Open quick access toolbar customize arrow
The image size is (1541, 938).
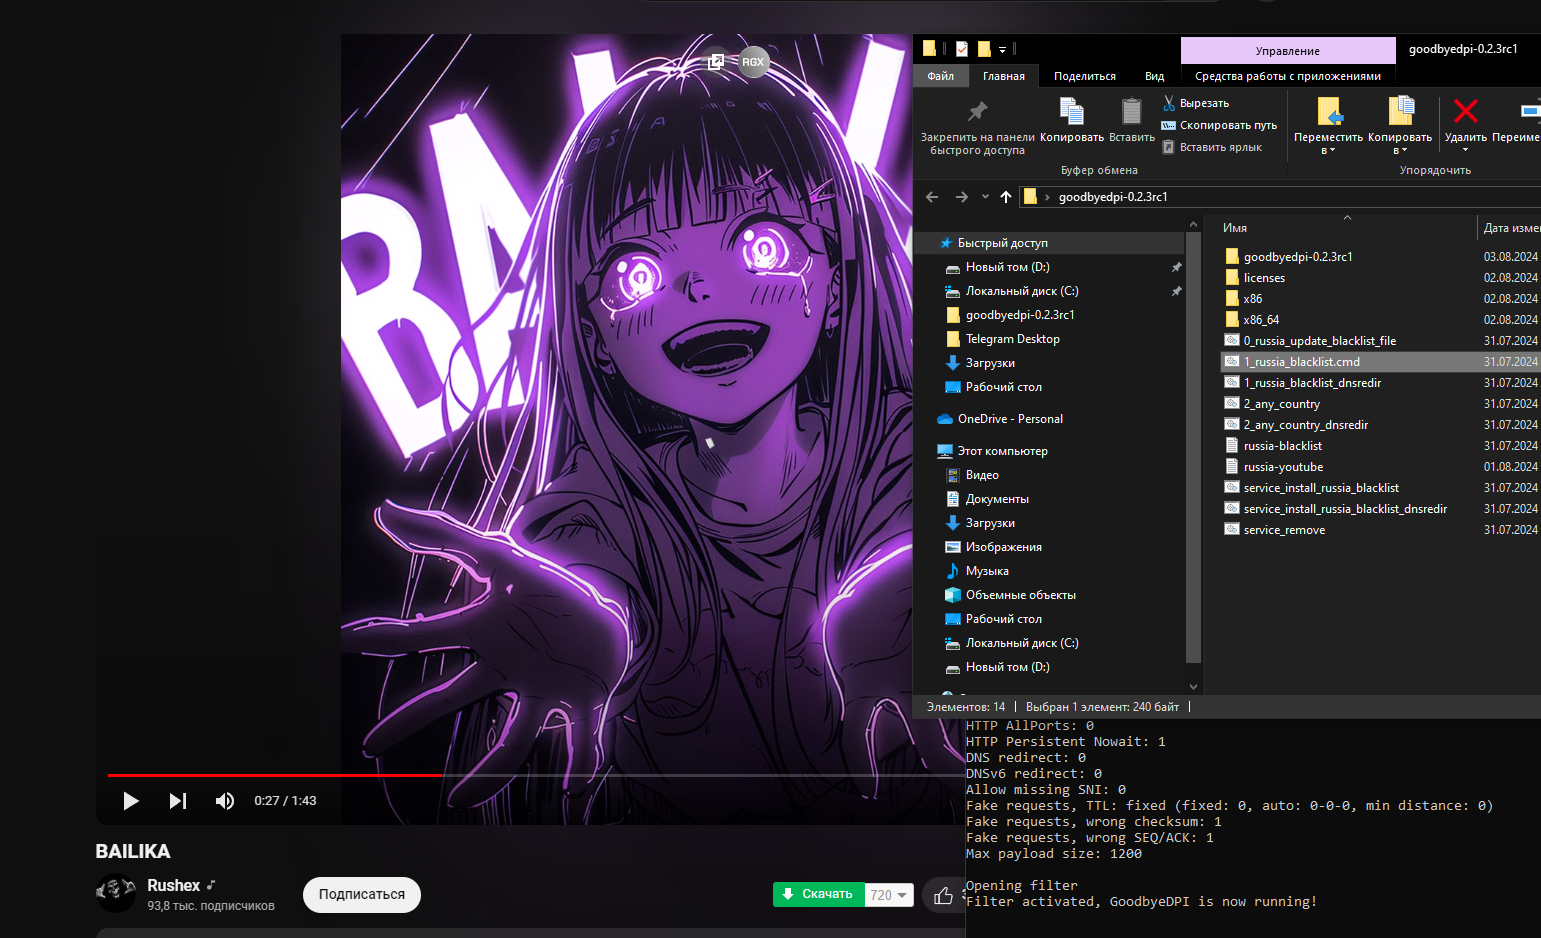pos(1003,49)
